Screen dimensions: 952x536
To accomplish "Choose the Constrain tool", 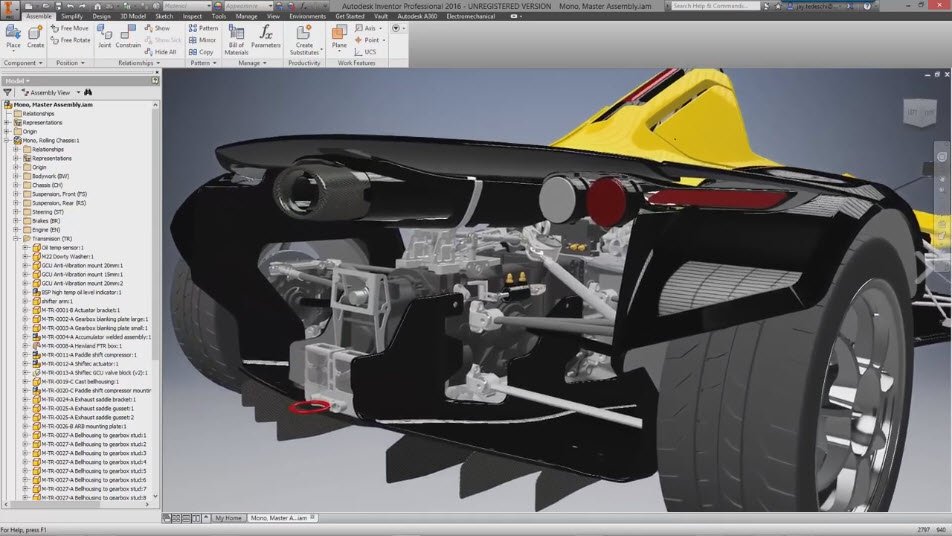I will pos(128,36).
